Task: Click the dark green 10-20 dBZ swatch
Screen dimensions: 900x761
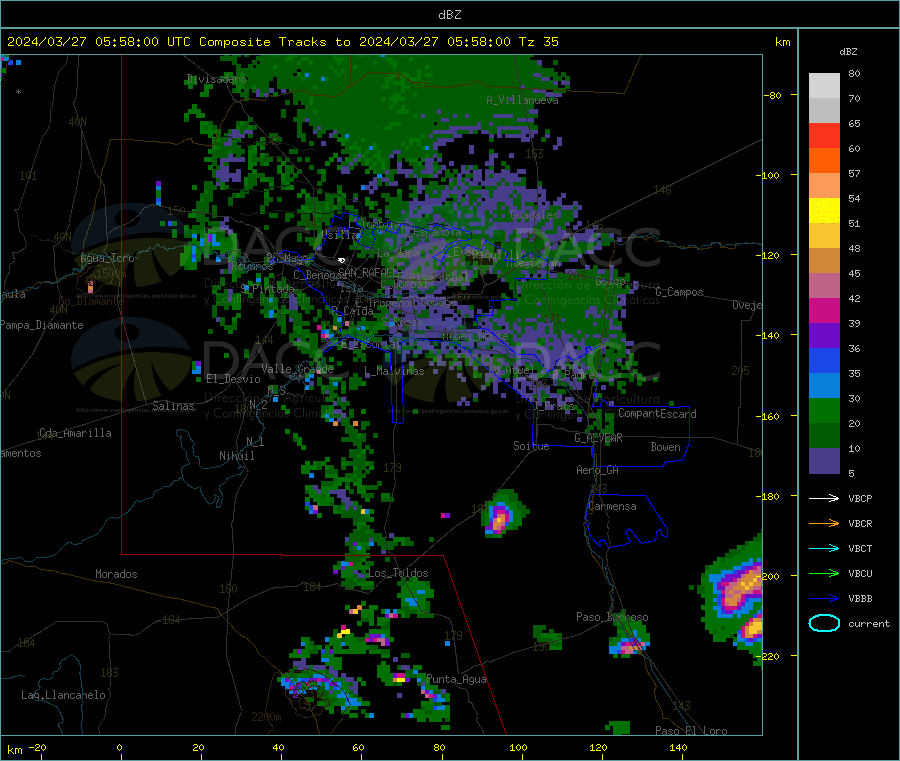Action: point(824,436)
